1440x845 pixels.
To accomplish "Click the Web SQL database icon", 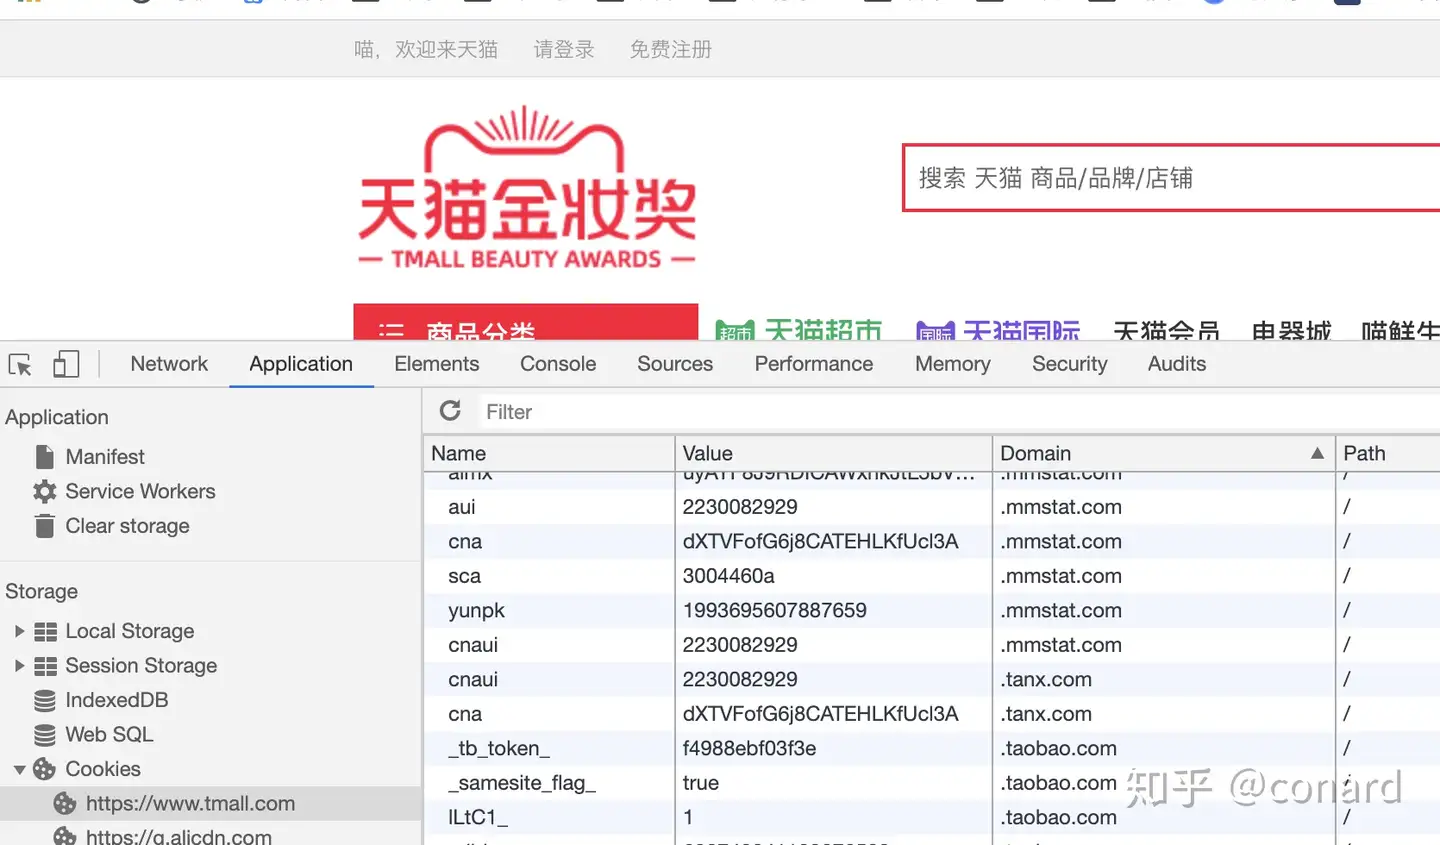I will (45, 735).
